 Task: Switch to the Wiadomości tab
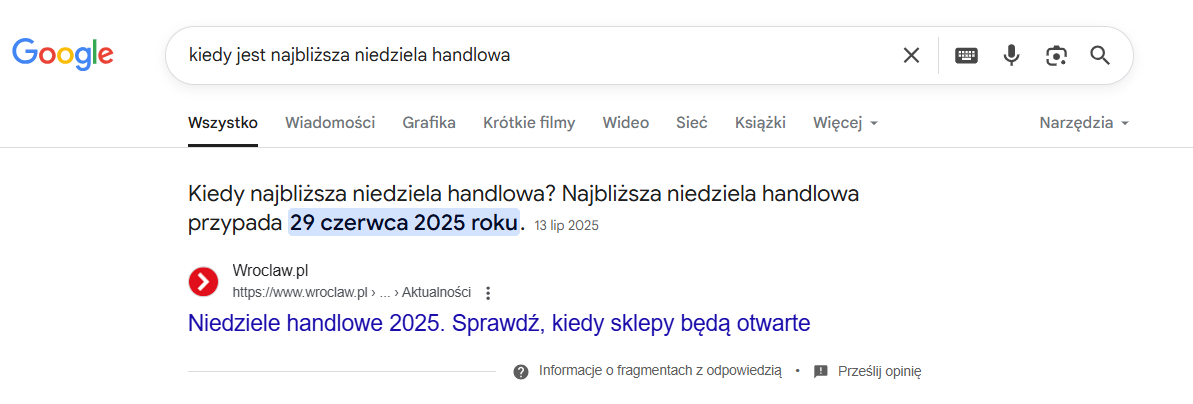tap(330, 123)
